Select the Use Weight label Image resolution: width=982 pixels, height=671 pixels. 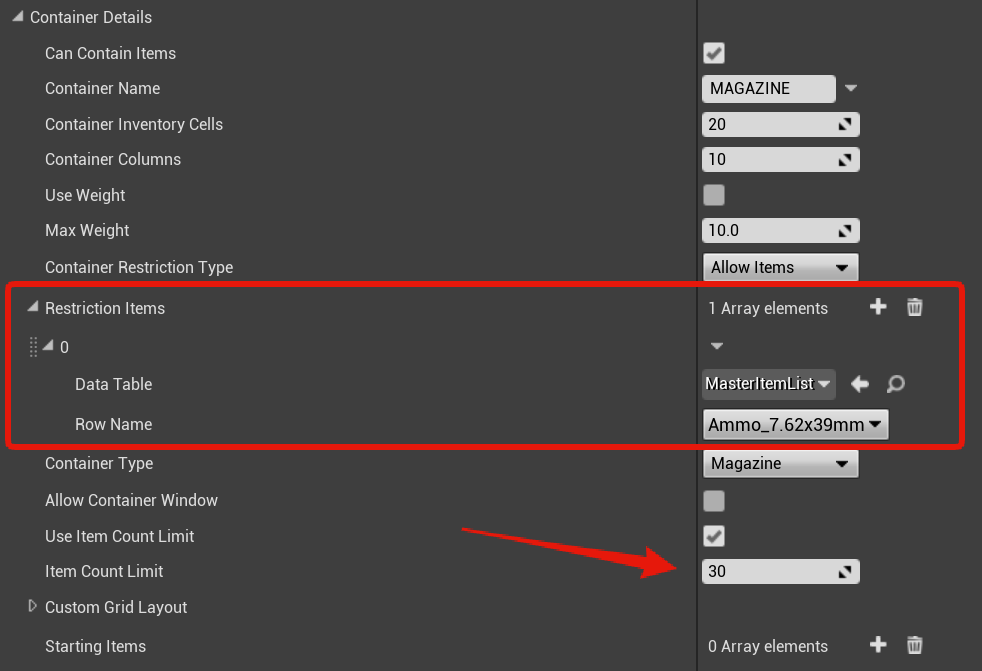coord(85,195)
